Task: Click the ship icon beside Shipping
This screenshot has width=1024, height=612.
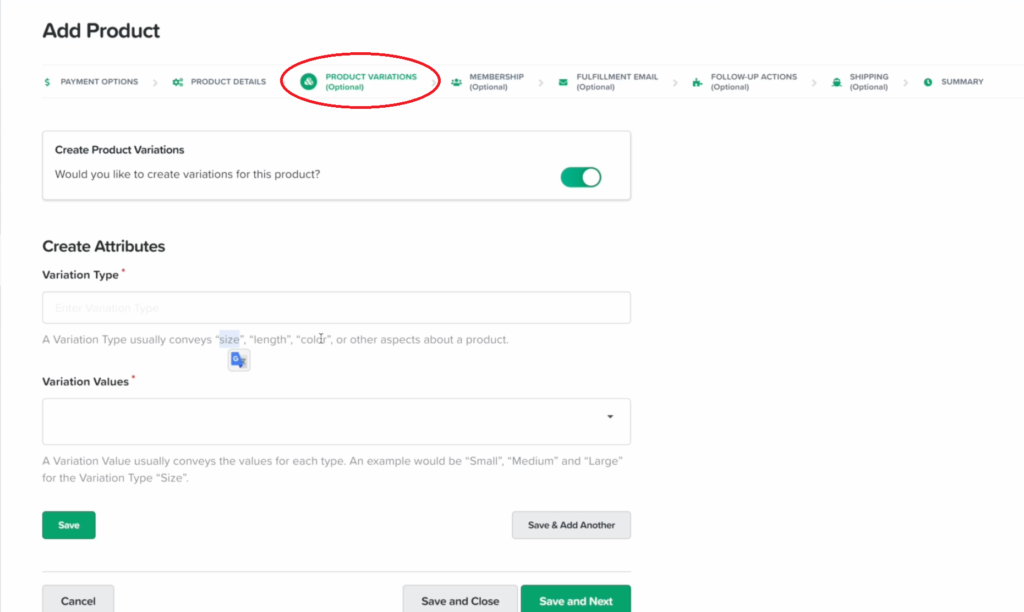Action: pyautogui.click(x=837, y=82)
